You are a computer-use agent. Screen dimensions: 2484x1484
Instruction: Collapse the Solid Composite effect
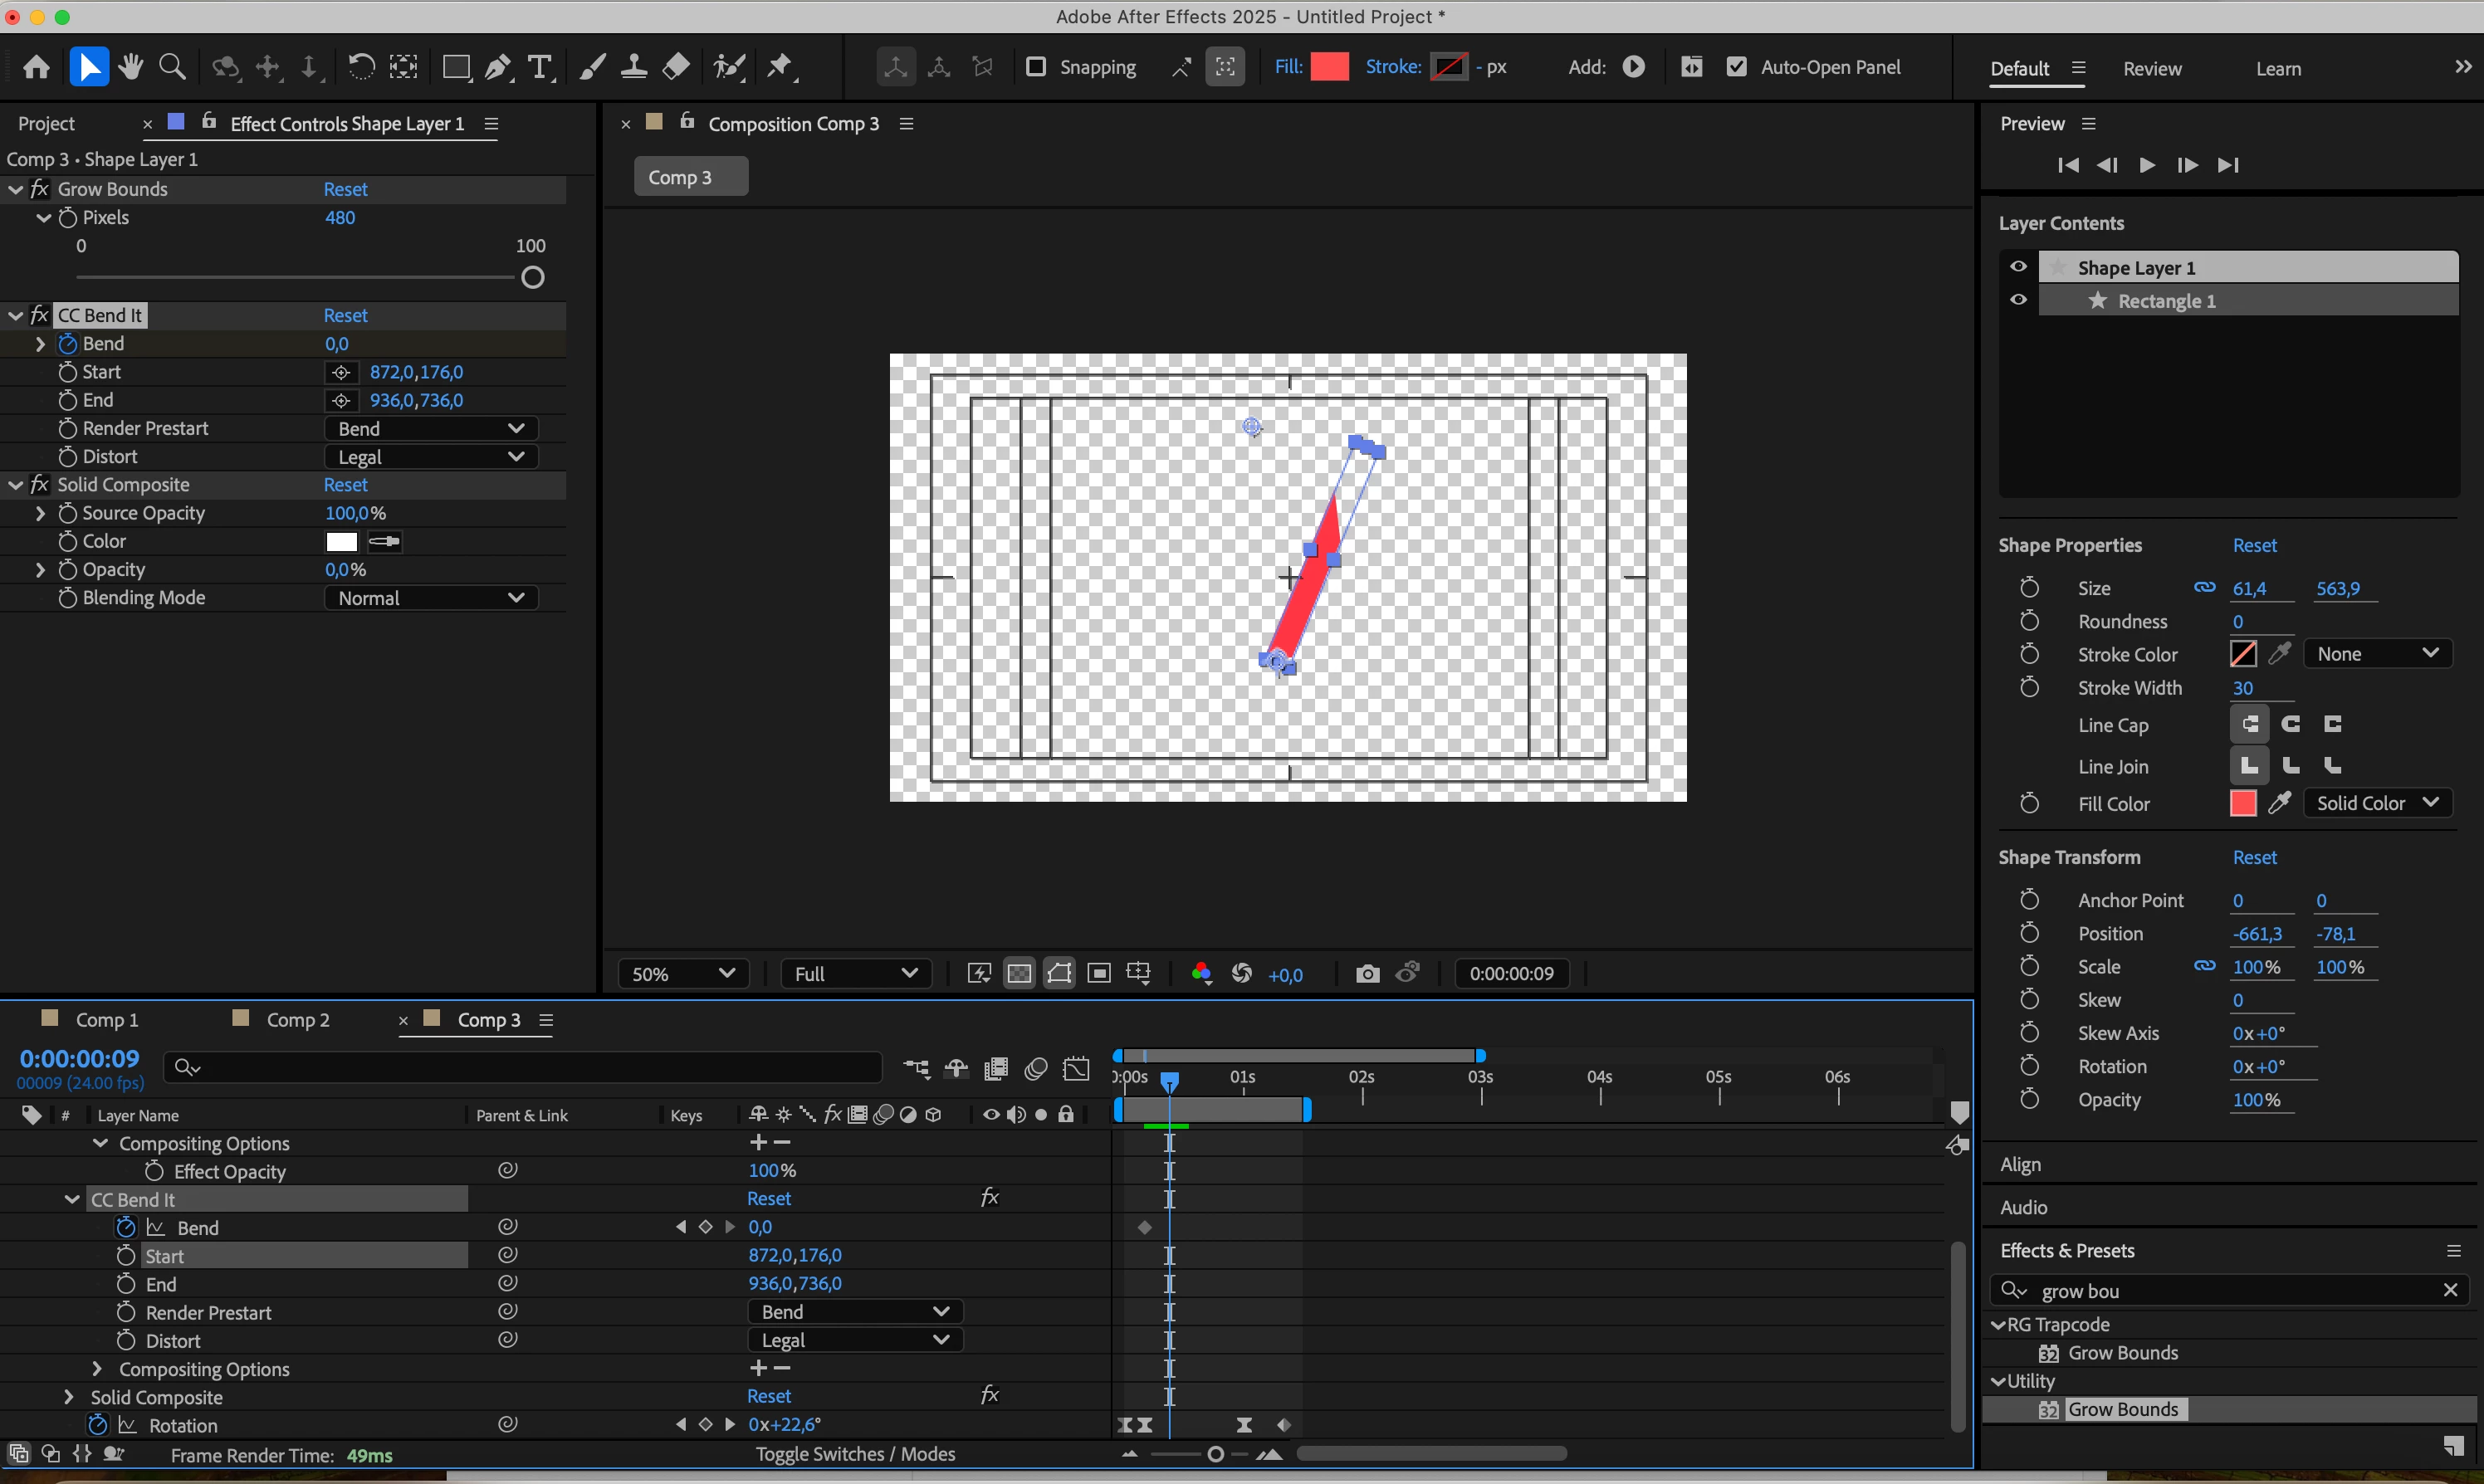pos(16,485)
